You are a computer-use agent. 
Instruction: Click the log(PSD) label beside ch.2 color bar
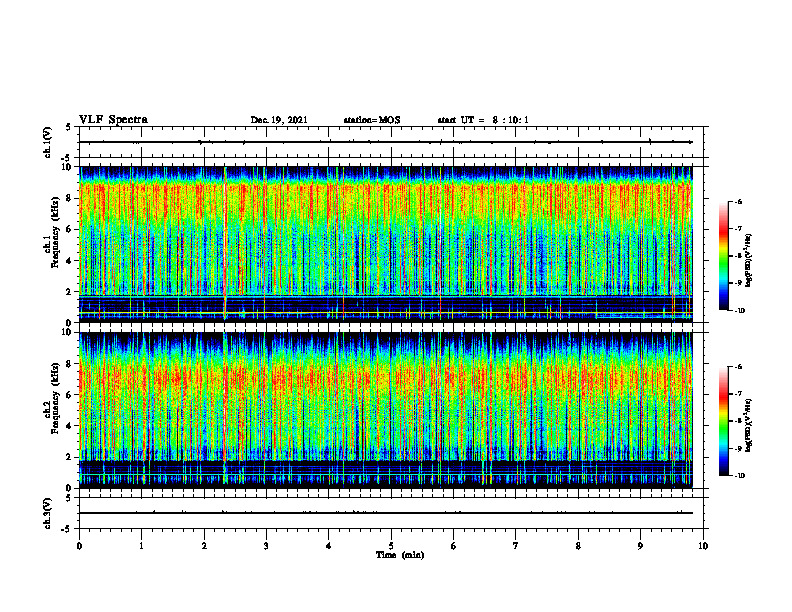[x=749, y=426]
